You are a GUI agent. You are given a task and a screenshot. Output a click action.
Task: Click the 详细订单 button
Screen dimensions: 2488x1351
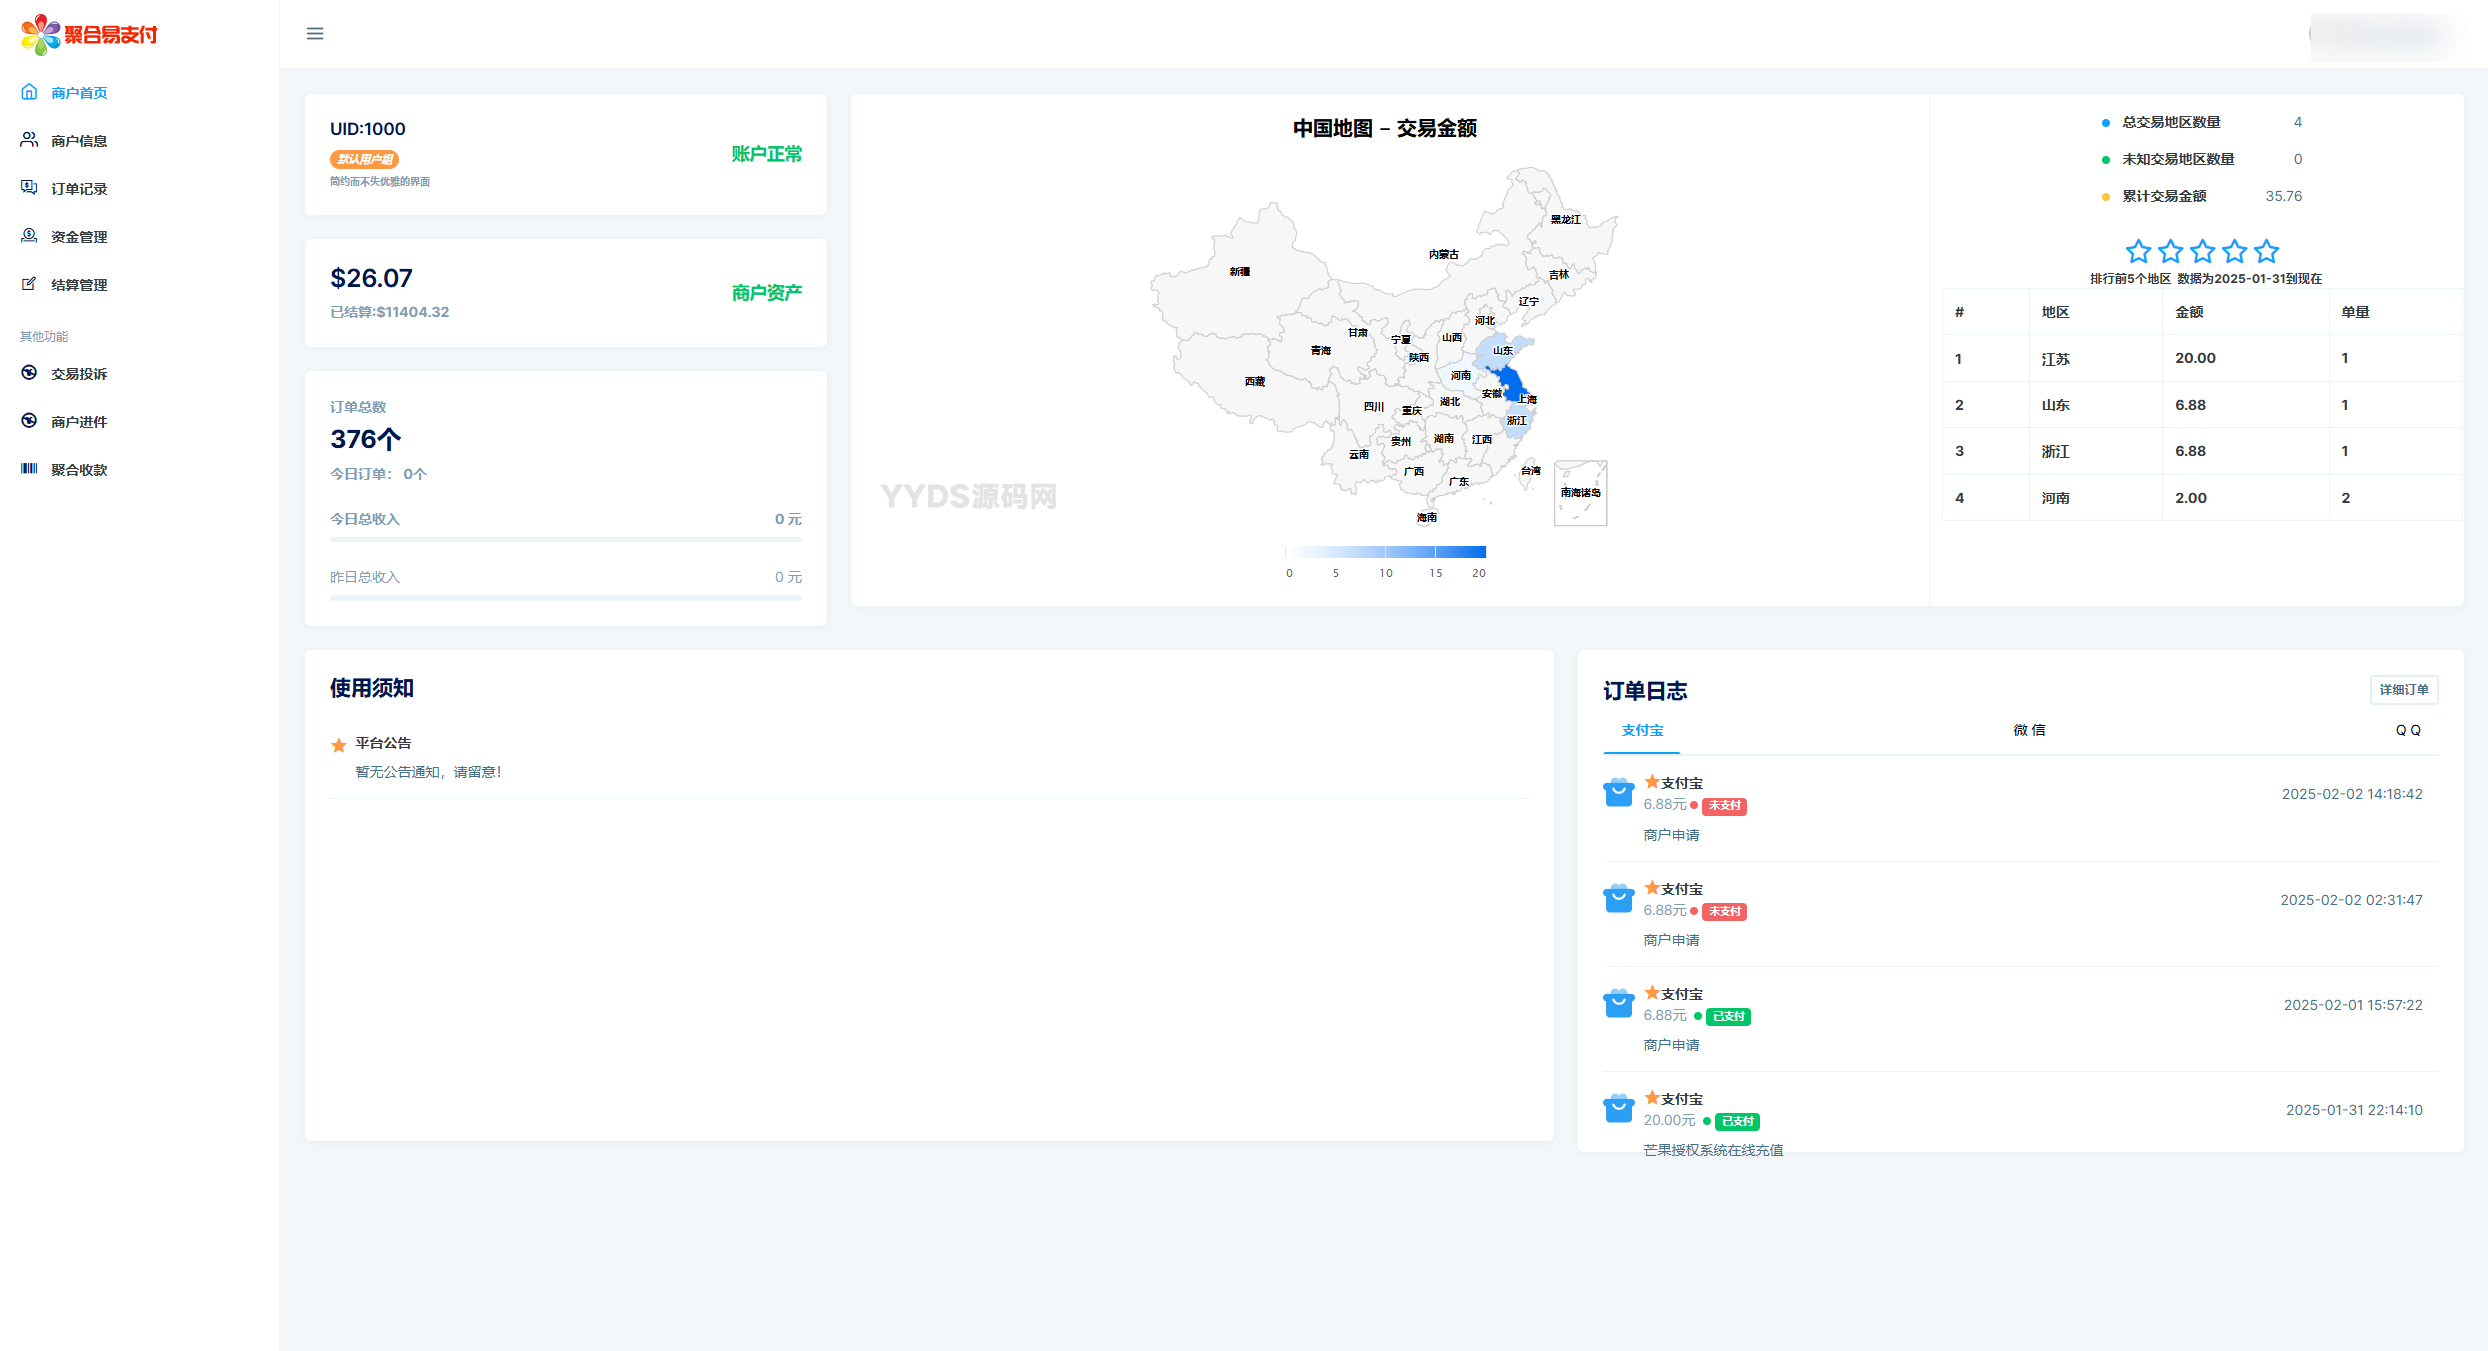[2404, 690]
